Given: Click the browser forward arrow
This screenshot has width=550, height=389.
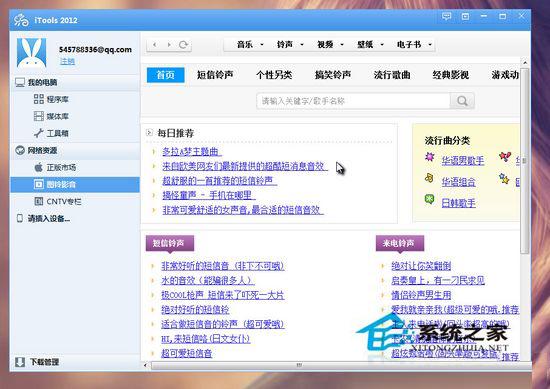Looking at the screenshot, I should [169, 45].
